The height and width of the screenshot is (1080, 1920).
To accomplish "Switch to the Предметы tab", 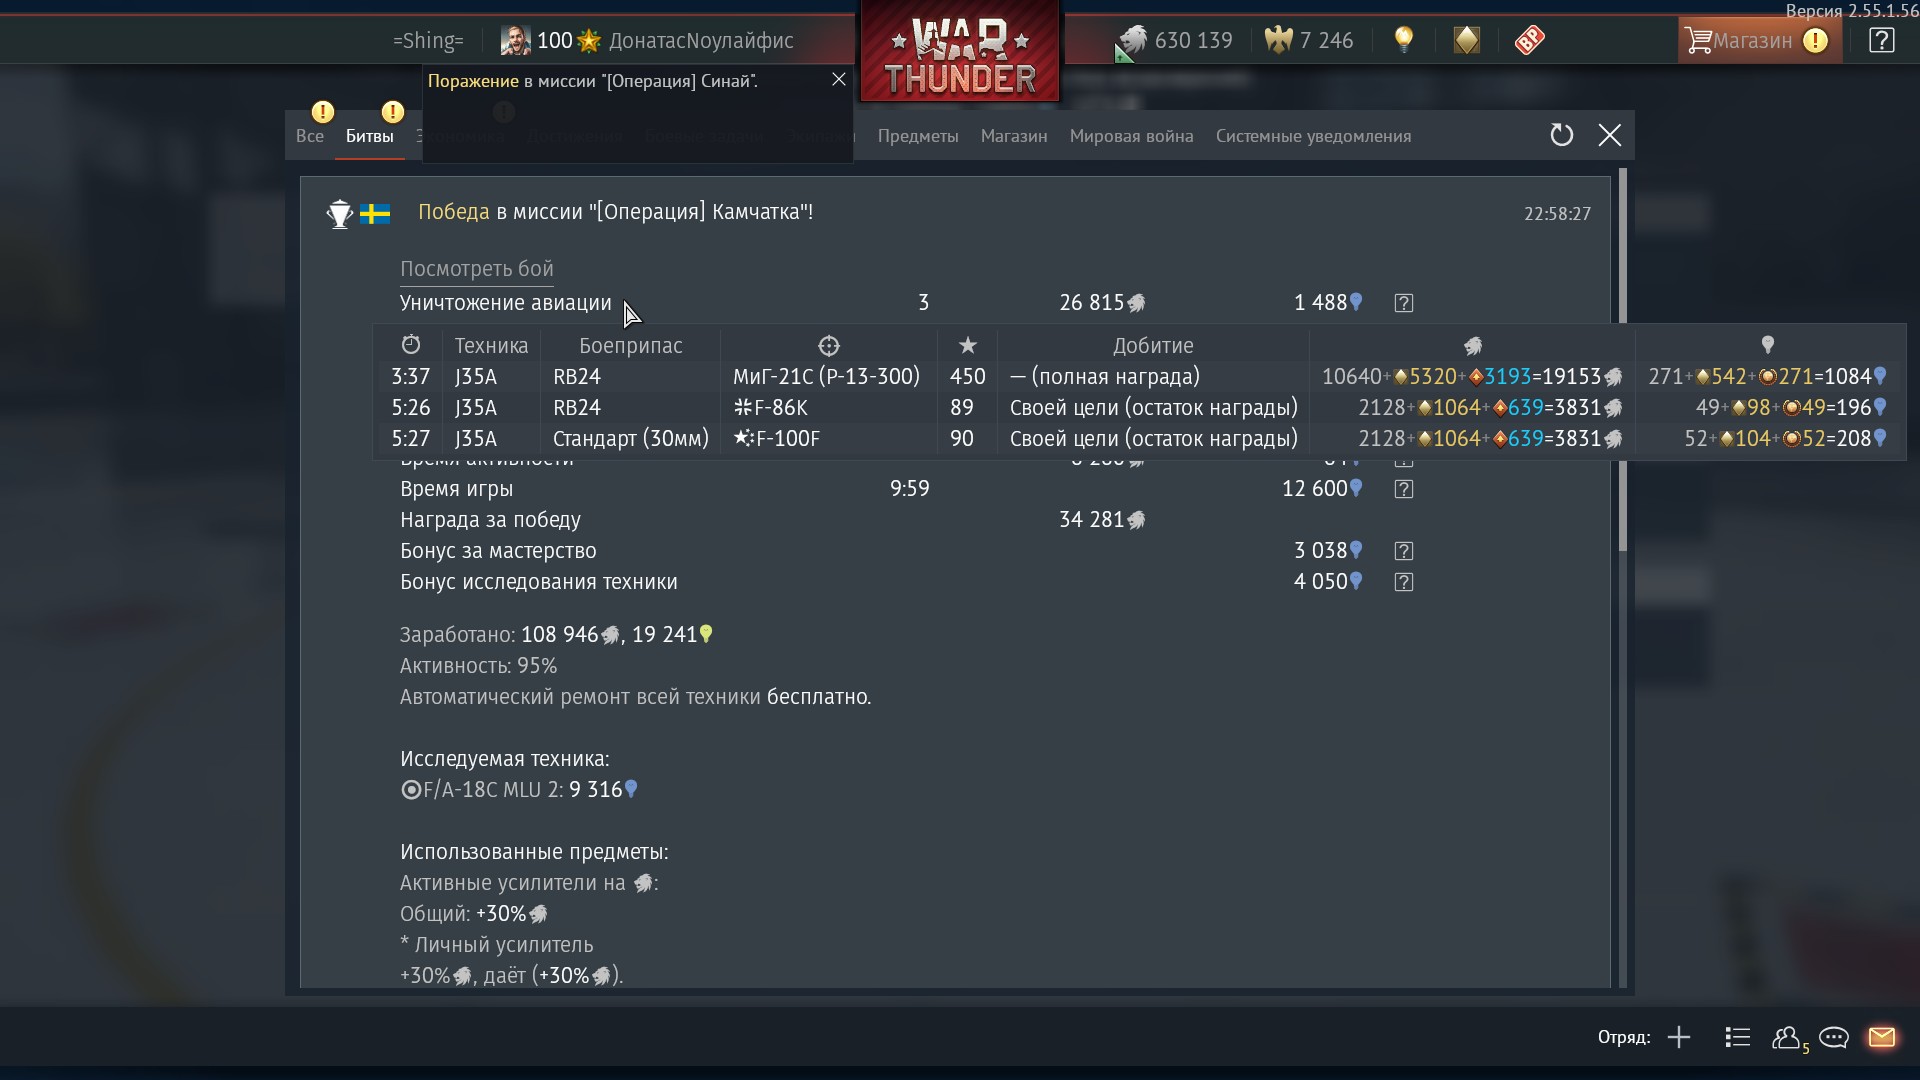I will [x=918, y=136].
